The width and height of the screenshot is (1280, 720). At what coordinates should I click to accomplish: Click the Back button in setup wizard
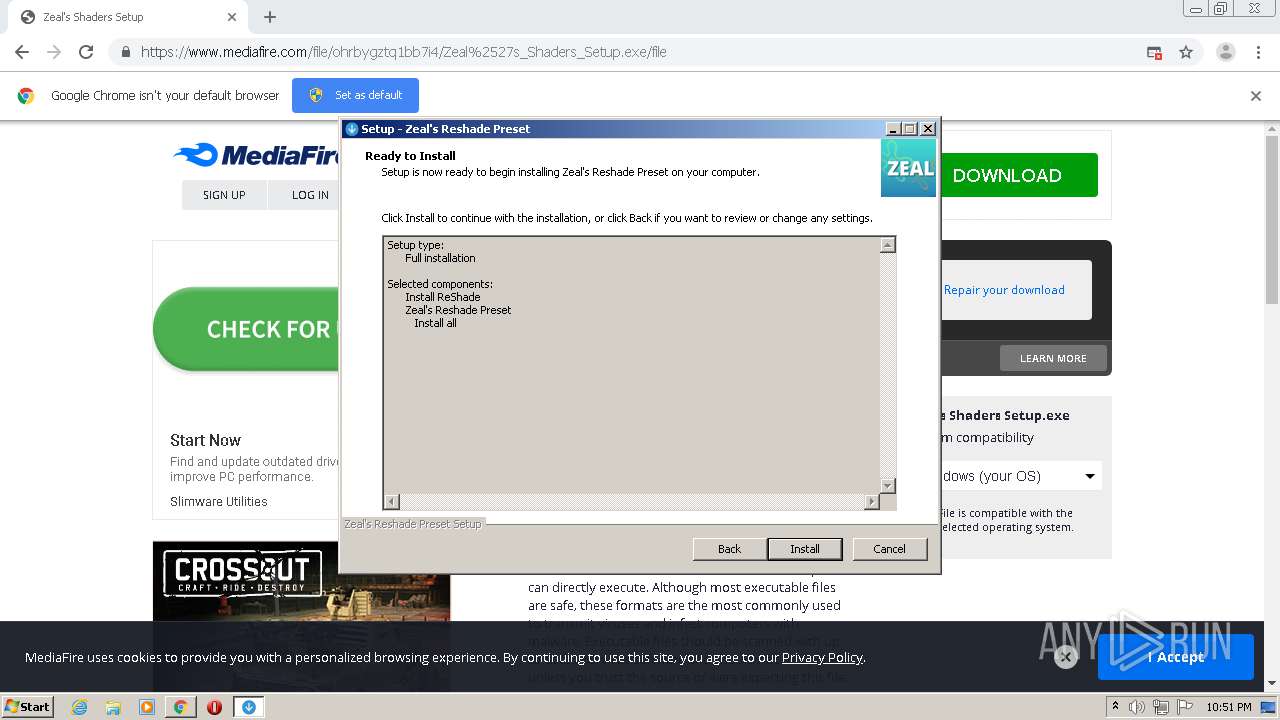point(729,549)
